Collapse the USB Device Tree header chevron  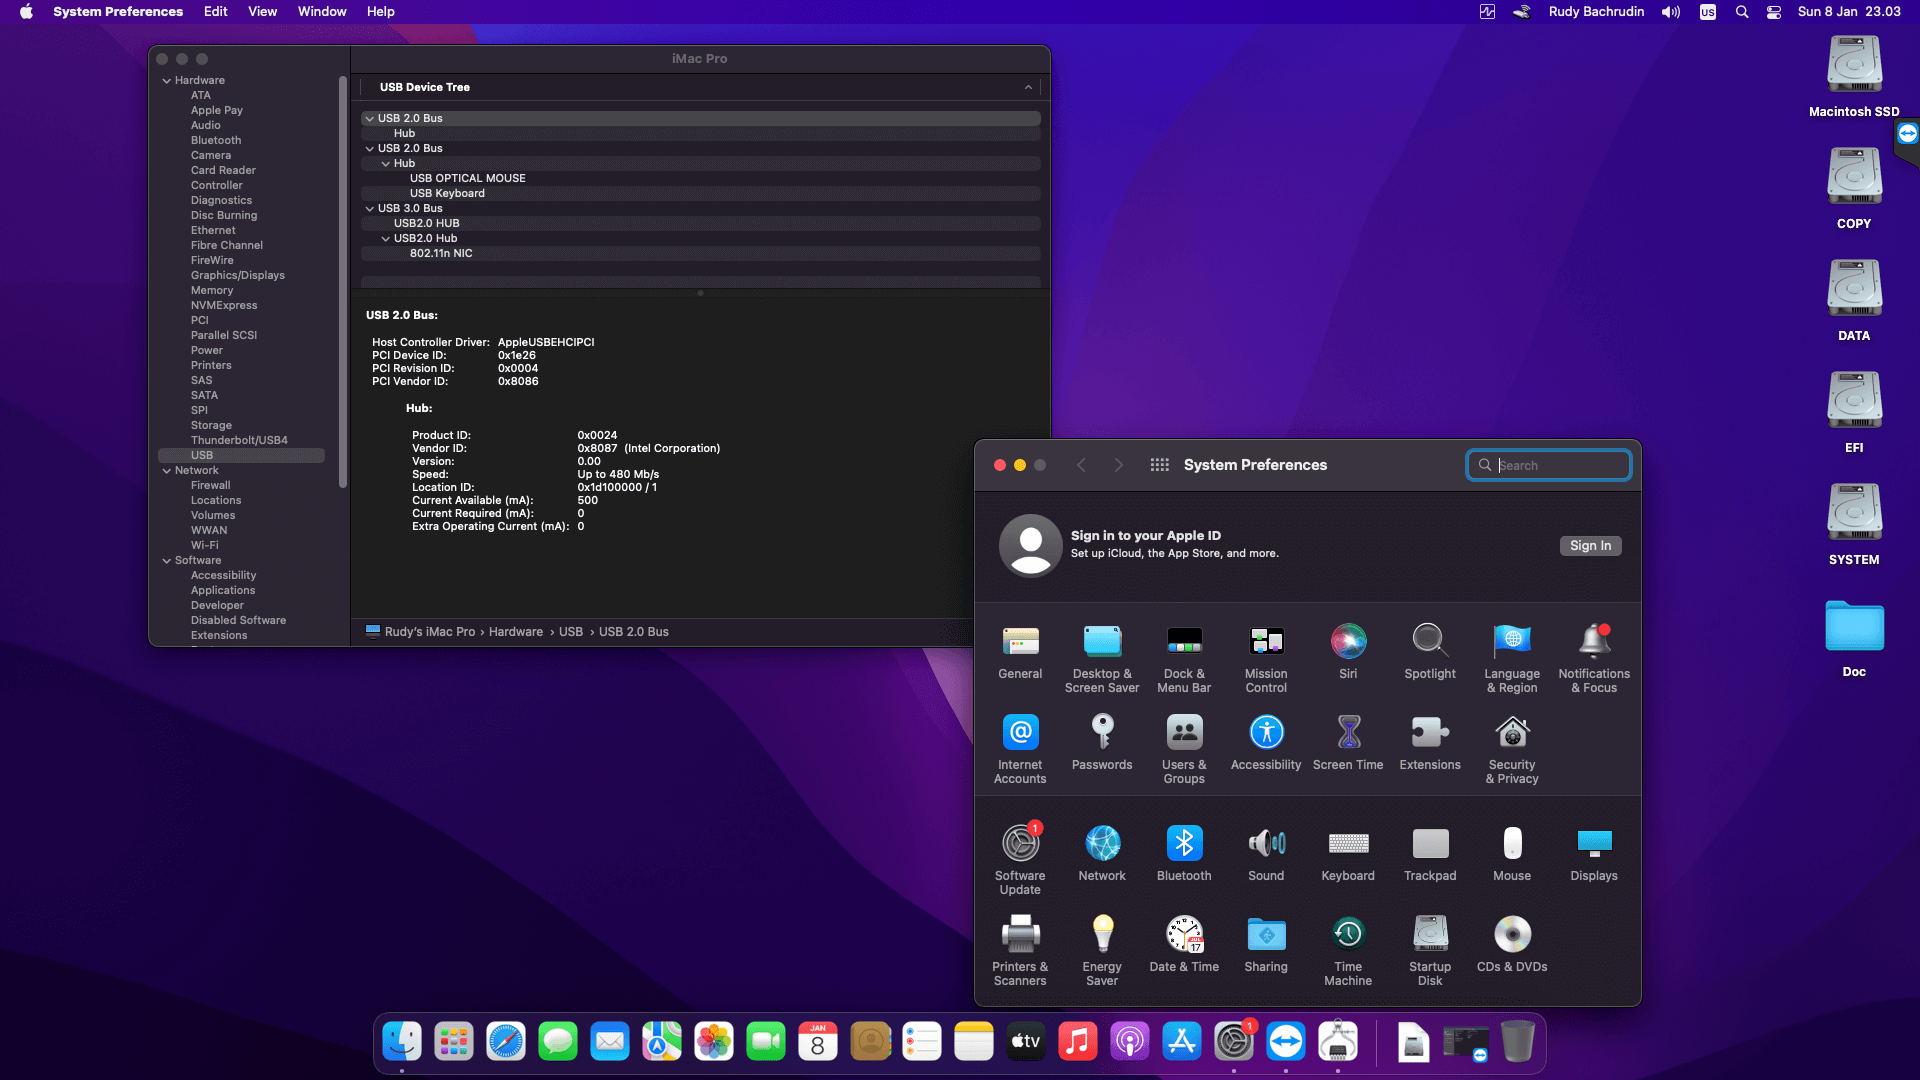tap(1028, 88)
